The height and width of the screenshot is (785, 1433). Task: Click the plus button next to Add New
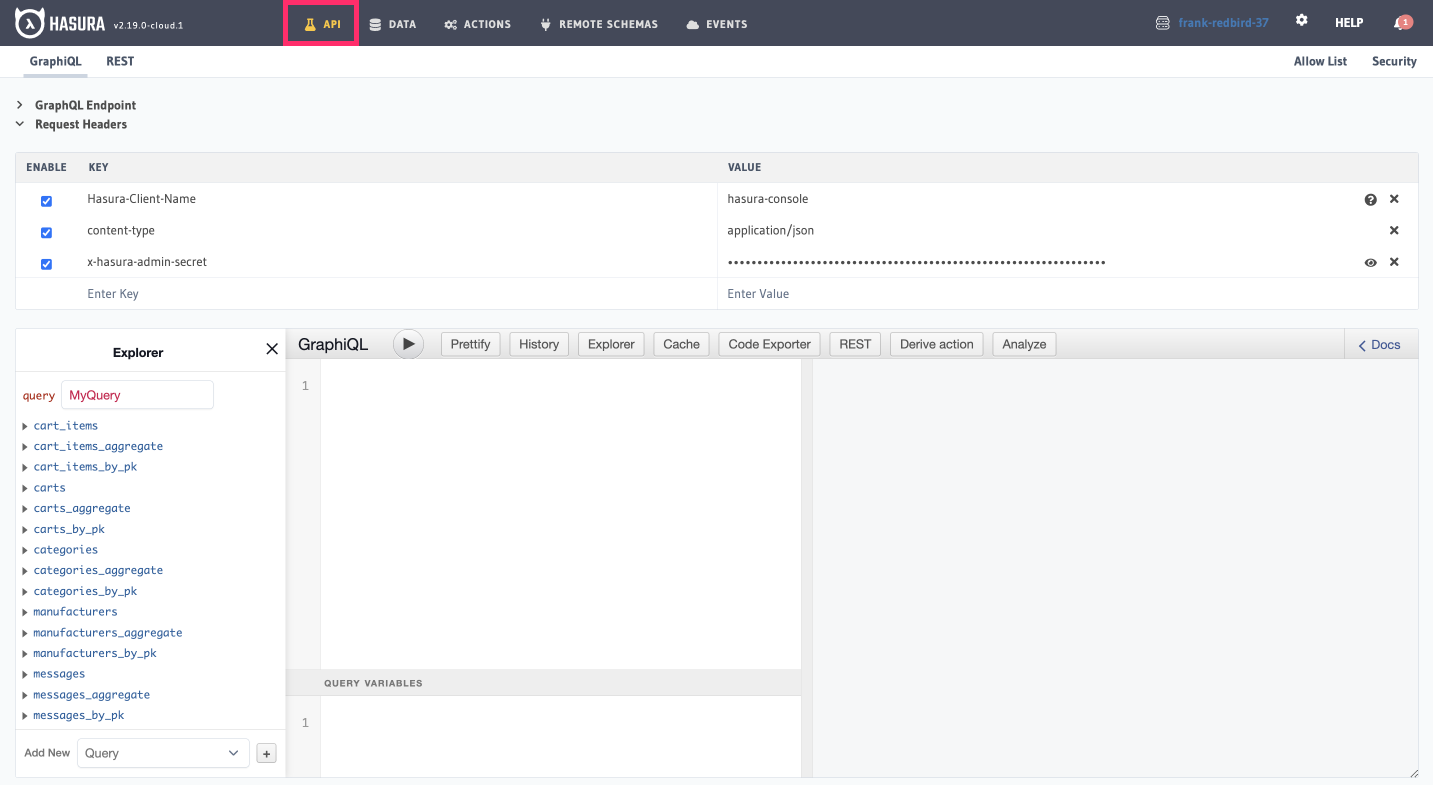pyautogui.click(x=266, y=754)
